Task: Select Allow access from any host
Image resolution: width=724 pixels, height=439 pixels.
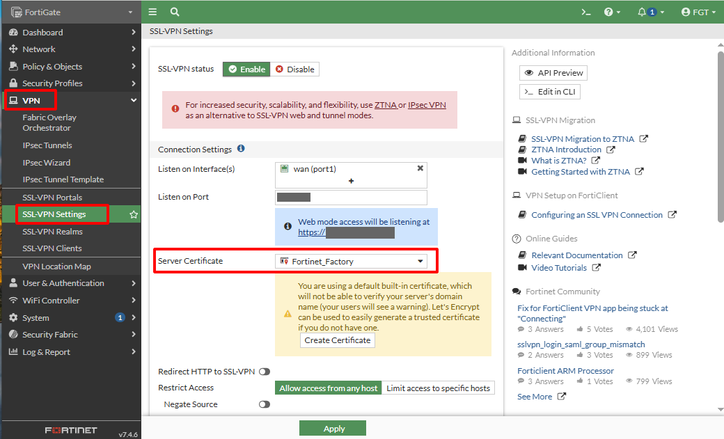Action: 328,388
